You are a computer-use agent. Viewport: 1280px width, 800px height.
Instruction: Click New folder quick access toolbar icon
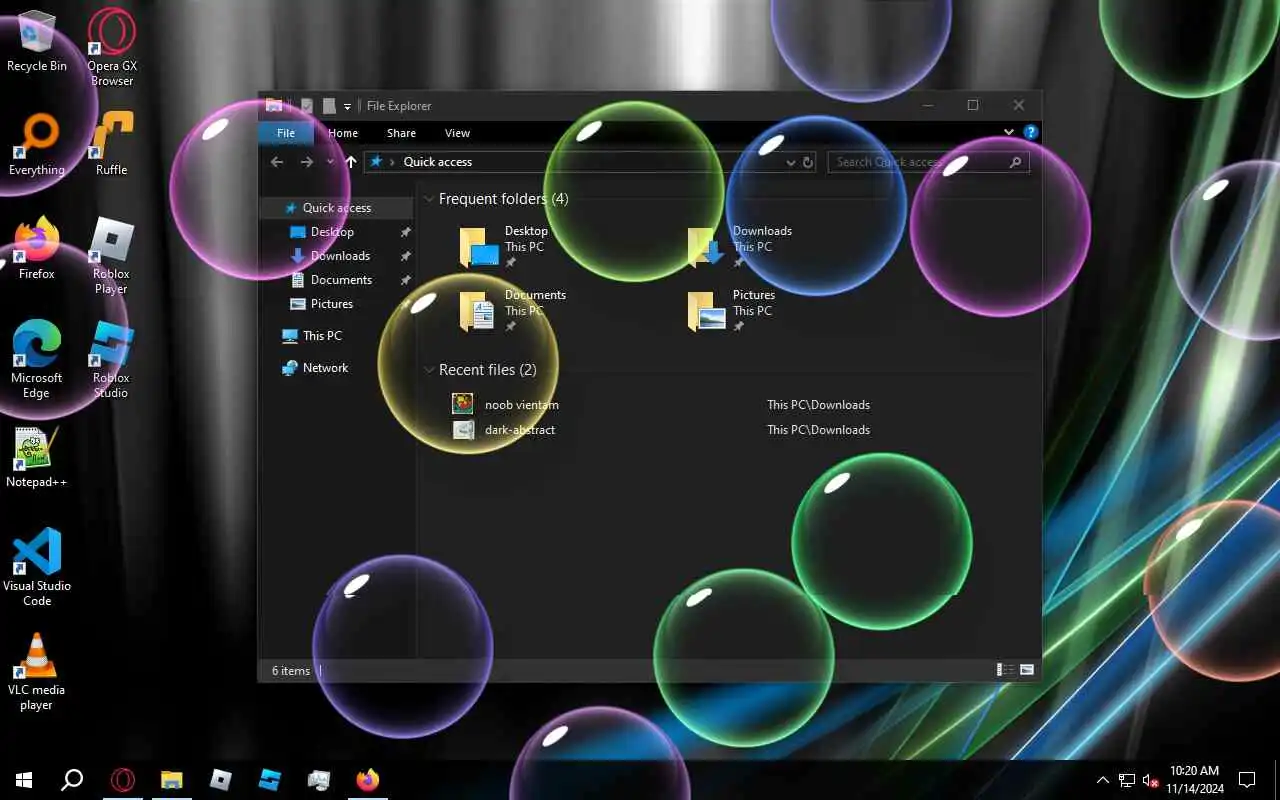click(x=329, y=106)
